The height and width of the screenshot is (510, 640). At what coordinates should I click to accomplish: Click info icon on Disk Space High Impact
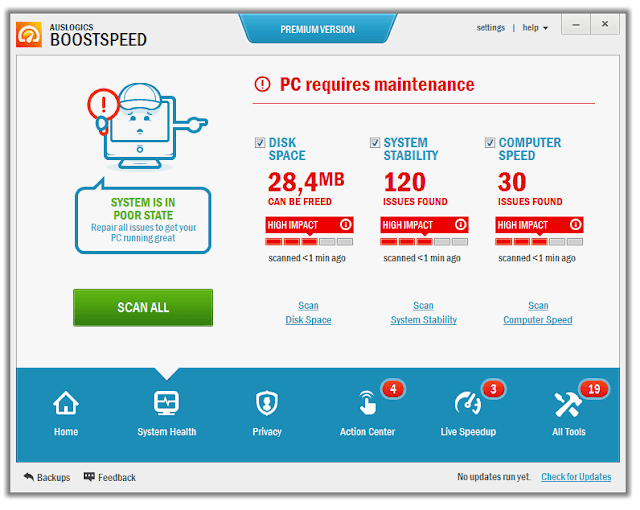pyautogui.click(x=345, y=224)
